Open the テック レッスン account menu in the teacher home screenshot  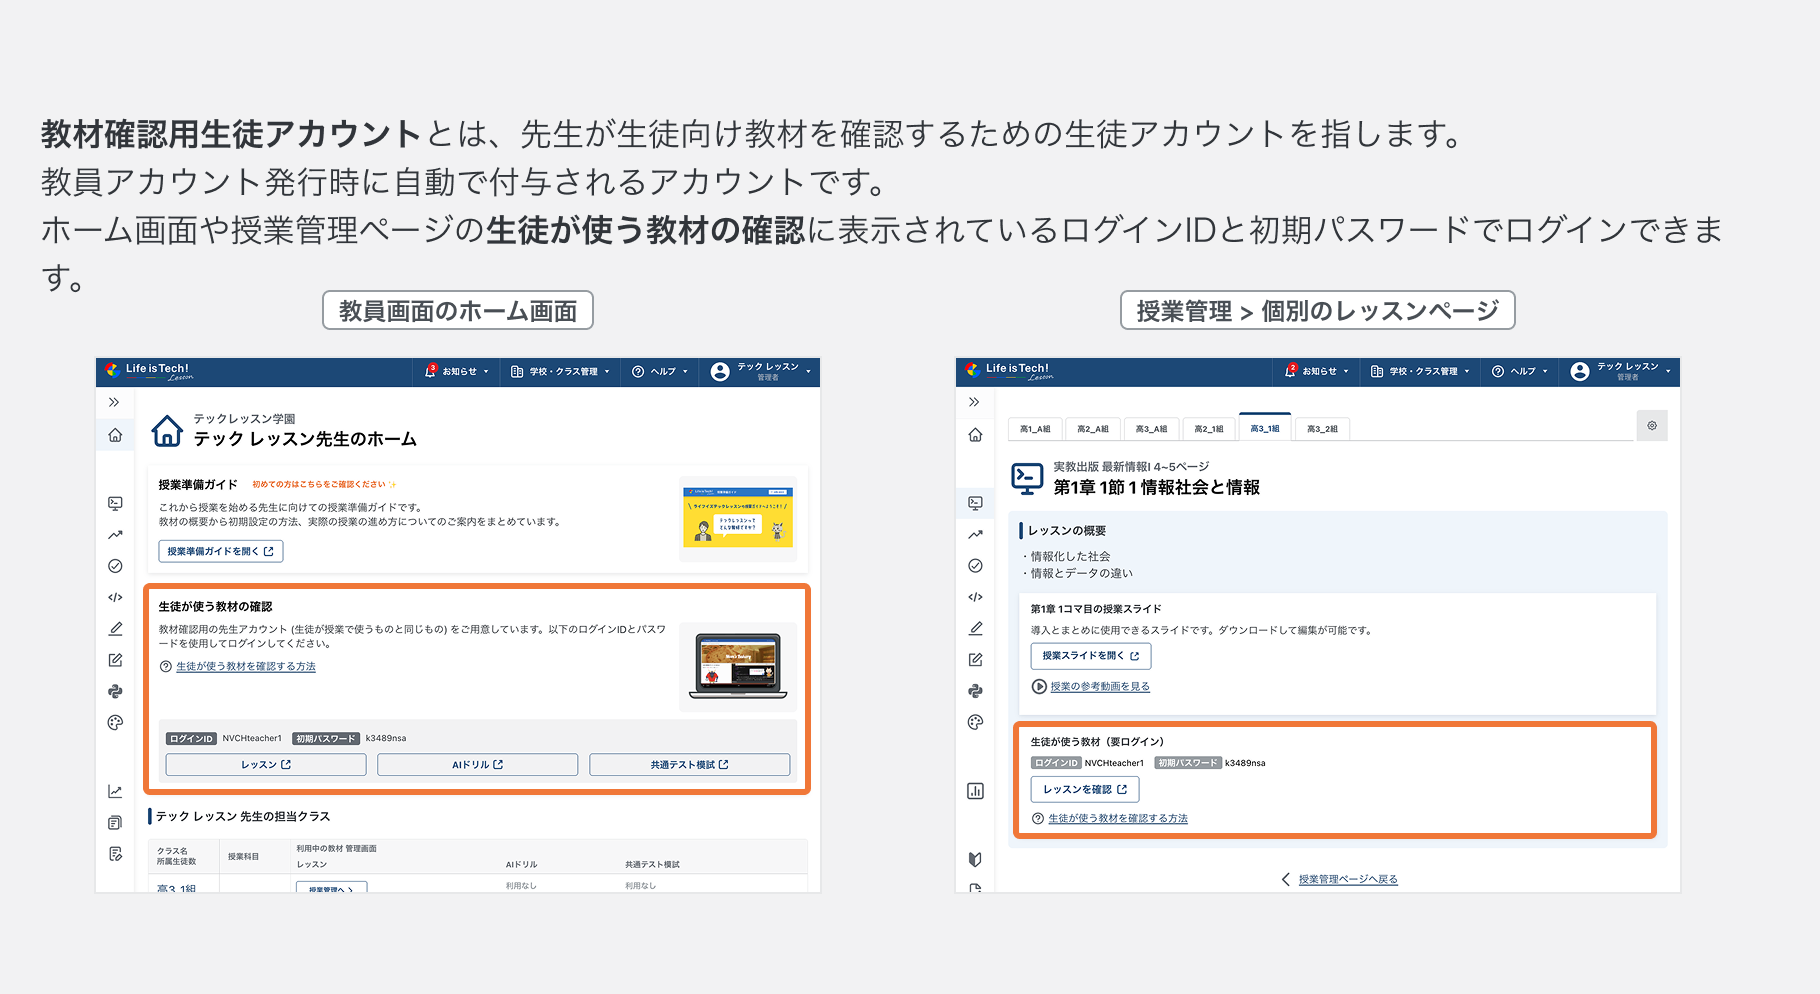(760, 371)
